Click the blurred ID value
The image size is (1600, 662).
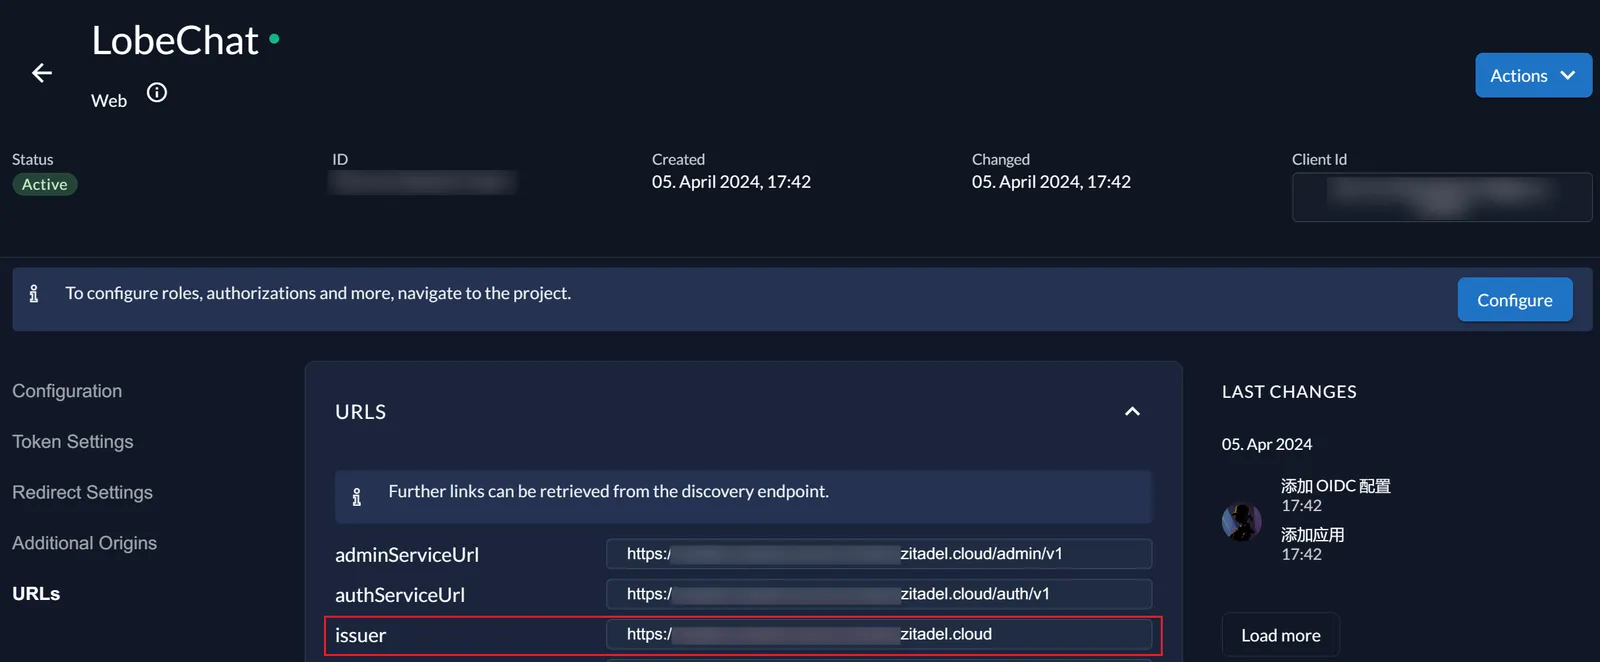click(423, 182)
